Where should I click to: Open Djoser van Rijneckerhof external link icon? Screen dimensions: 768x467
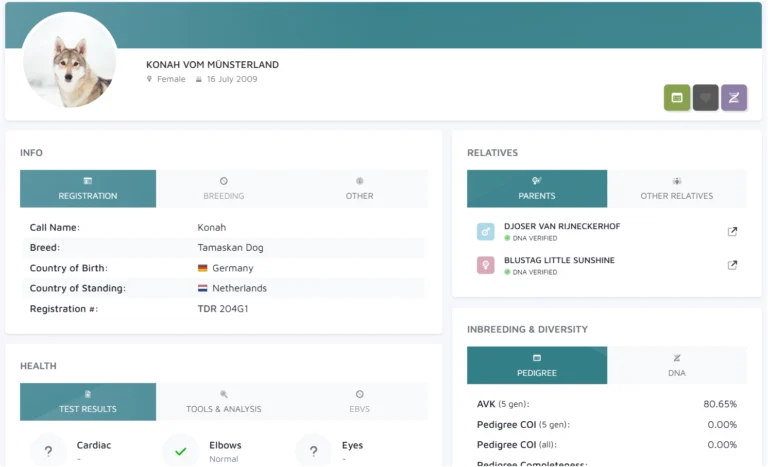[732, 232]
